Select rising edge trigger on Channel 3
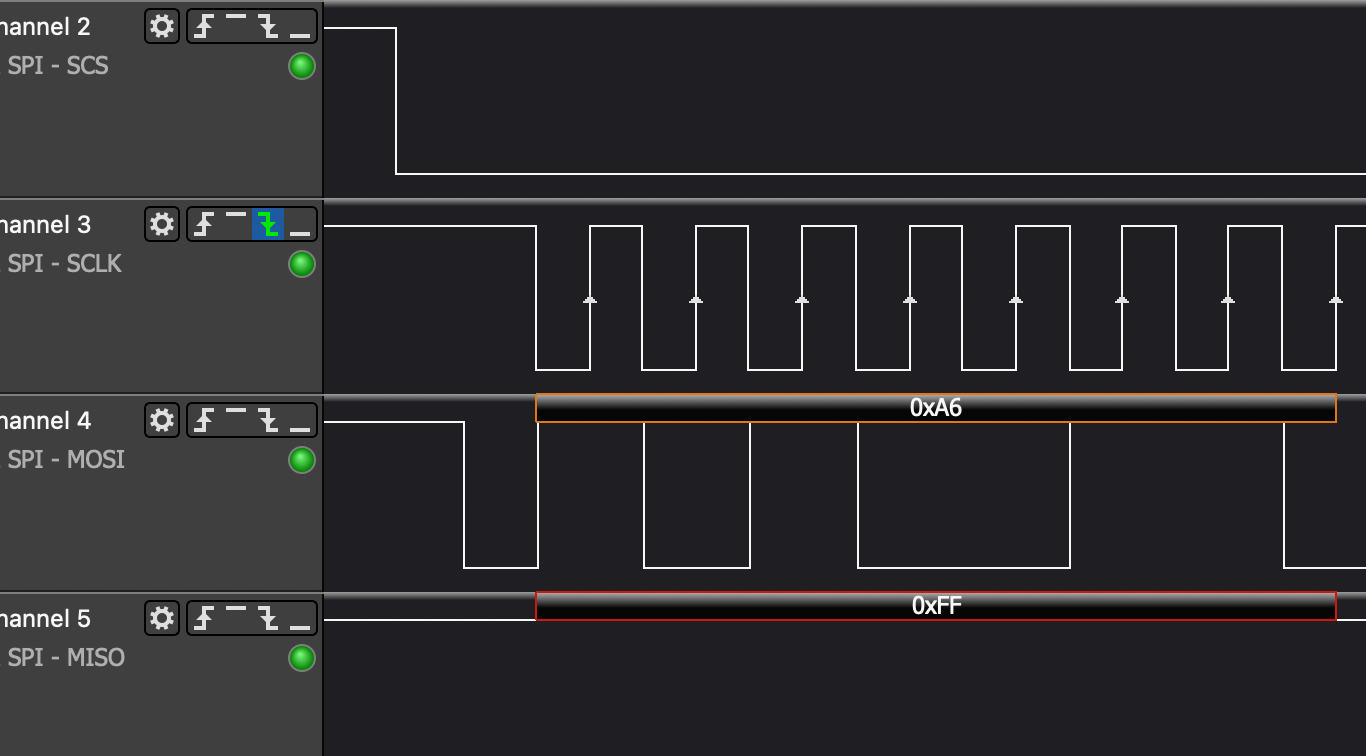 point(202,225)
